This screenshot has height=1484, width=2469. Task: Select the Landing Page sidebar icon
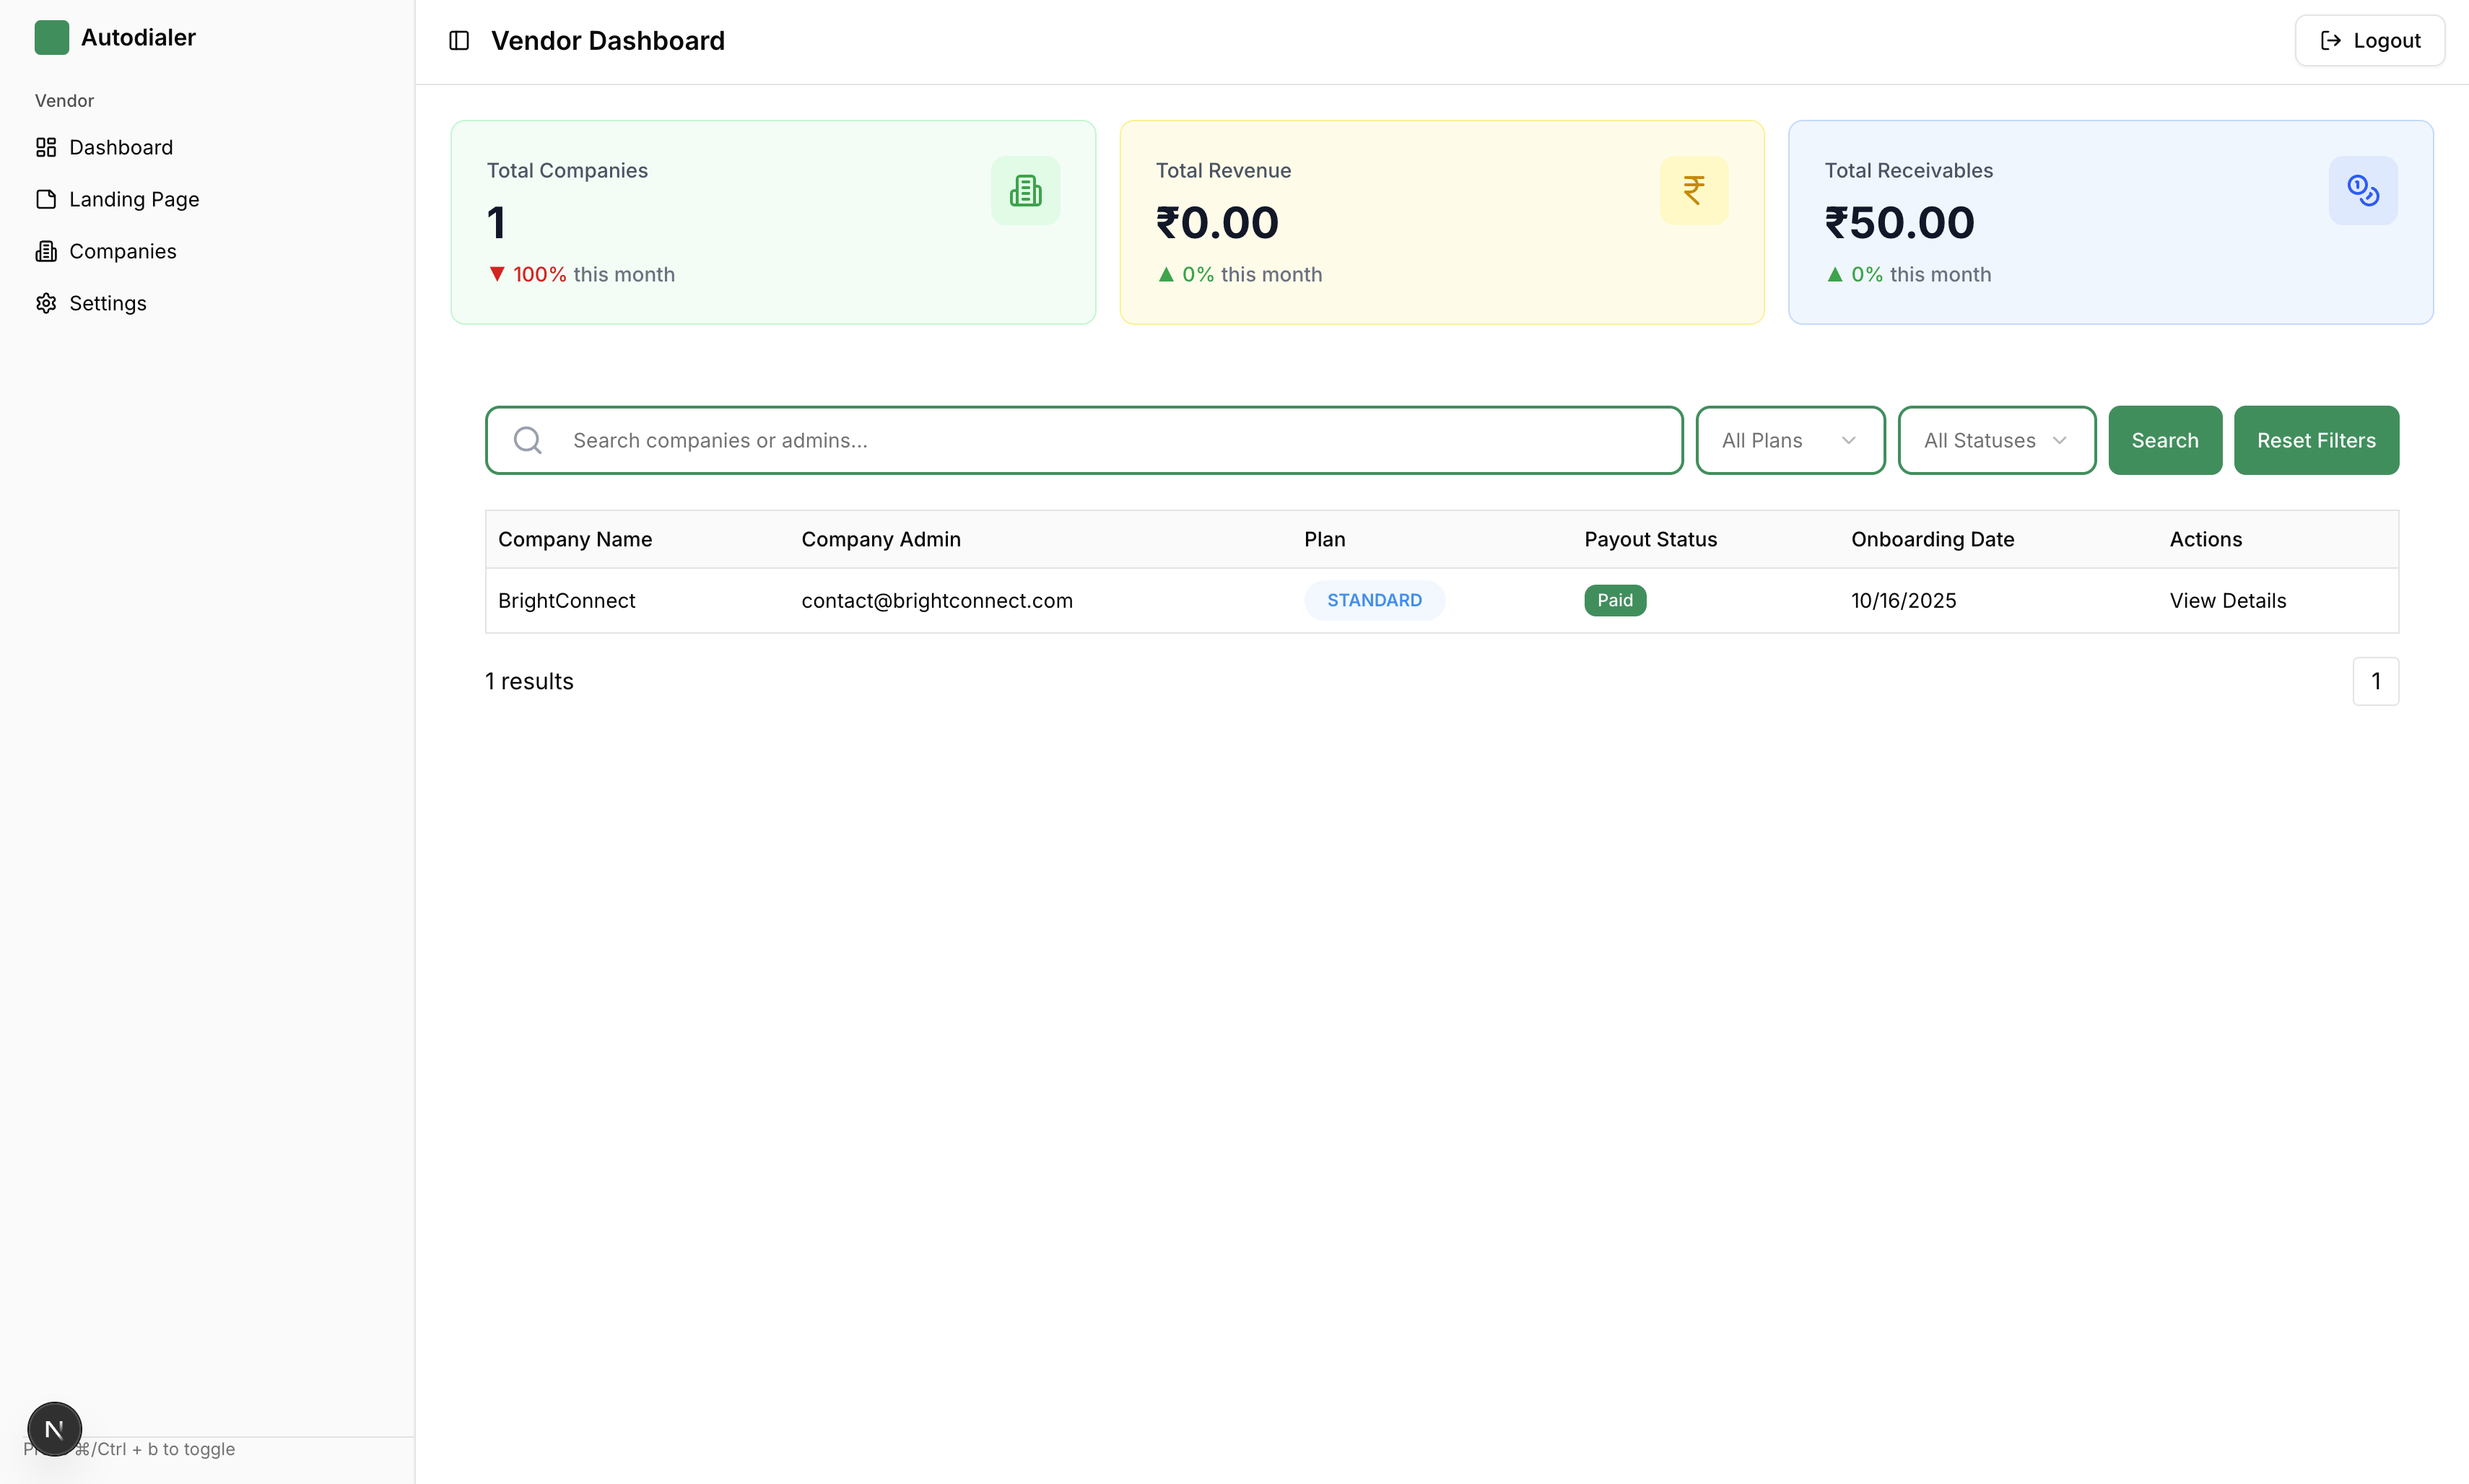[x=46, y=199]
